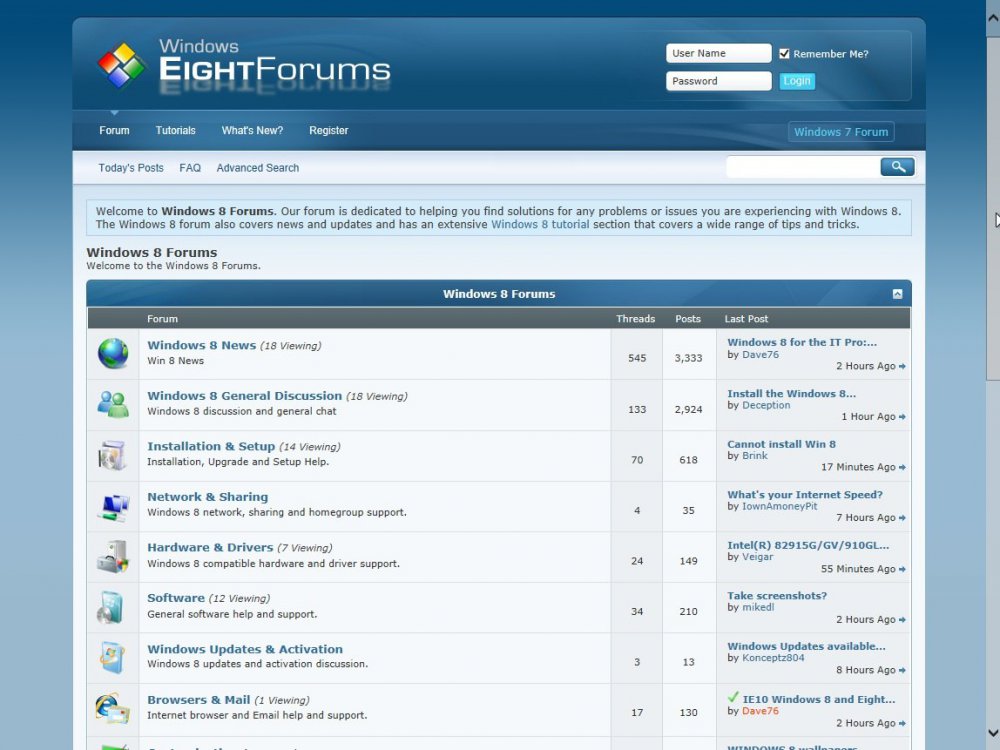Open the Windows 7 Forum button
Viewport: 1000px width, 750px height.
(x=840, y=131)
